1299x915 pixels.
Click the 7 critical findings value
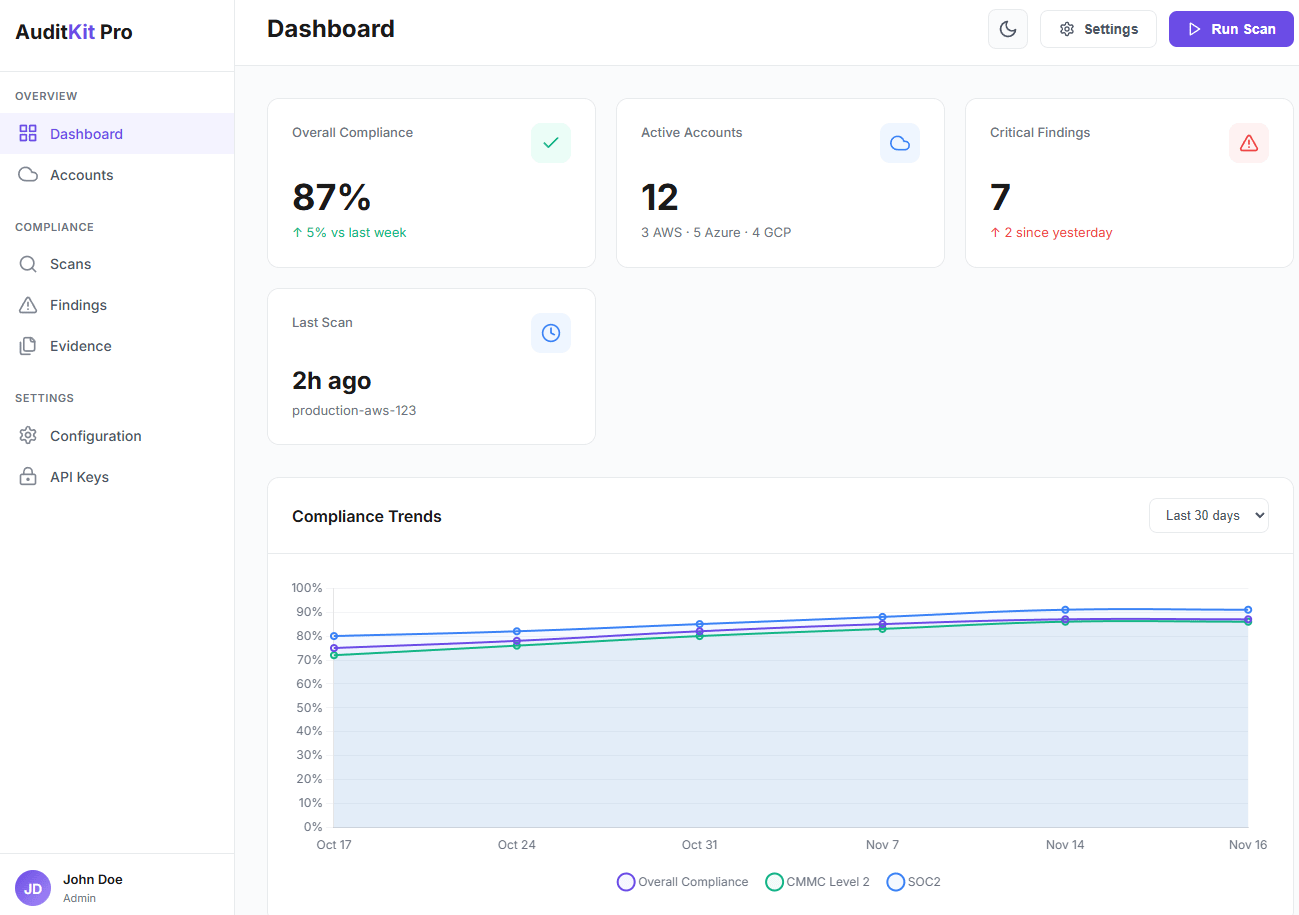(x=1000, y=197)
